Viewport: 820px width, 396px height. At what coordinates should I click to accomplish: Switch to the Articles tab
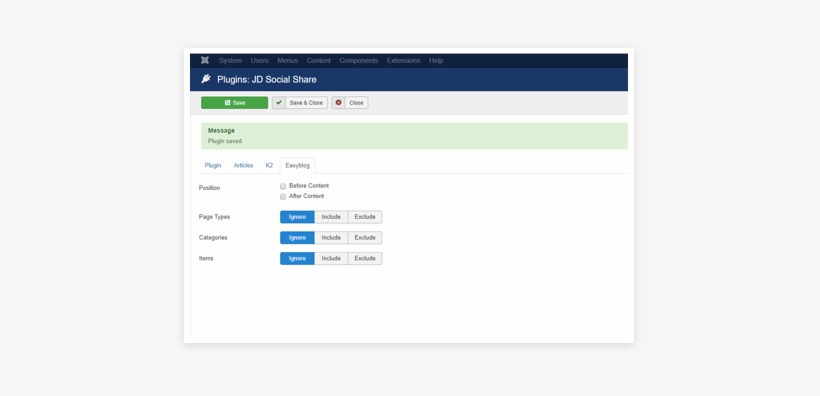pyautogui.click(x=243, y=165)
